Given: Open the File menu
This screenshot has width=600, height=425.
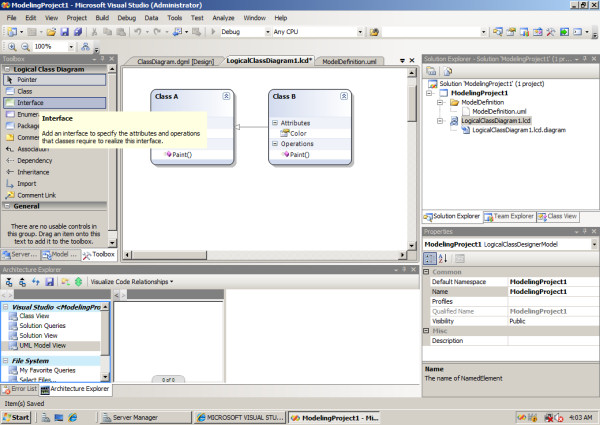Looking at the screenshot, I should [11, 18].
